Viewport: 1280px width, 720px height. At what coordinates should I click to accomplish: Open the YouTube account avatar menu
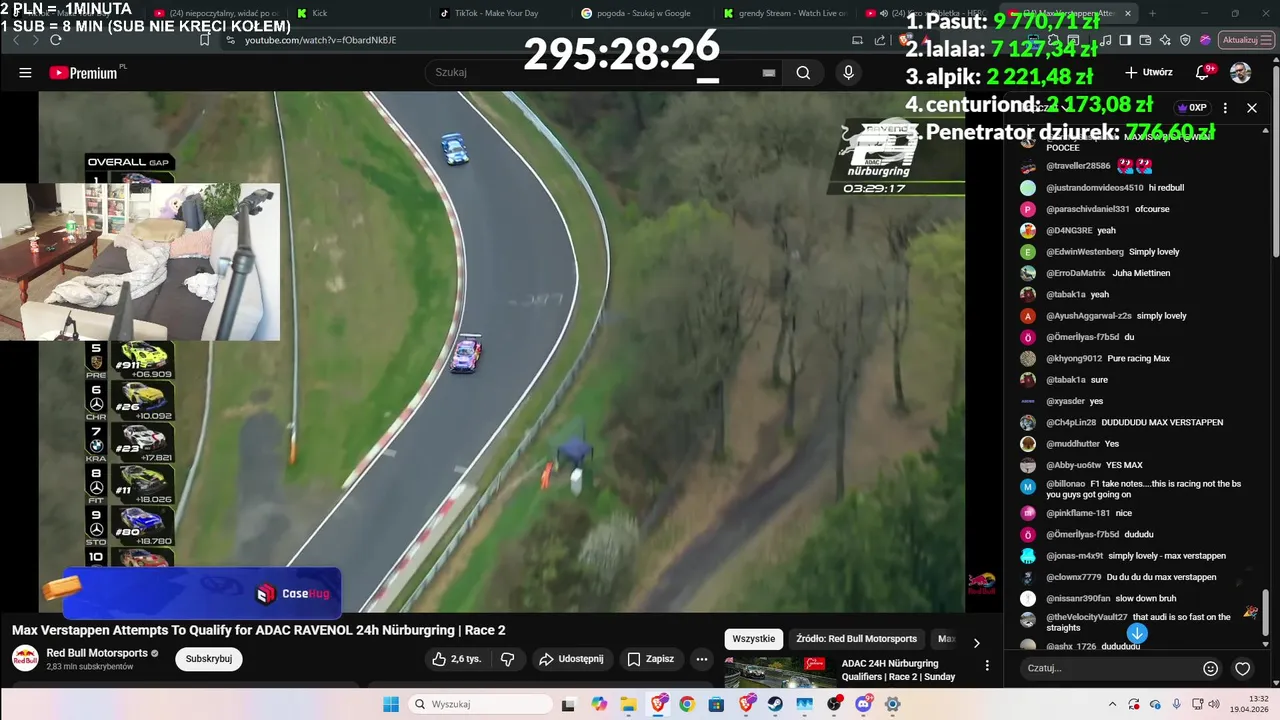point(1240,73)
